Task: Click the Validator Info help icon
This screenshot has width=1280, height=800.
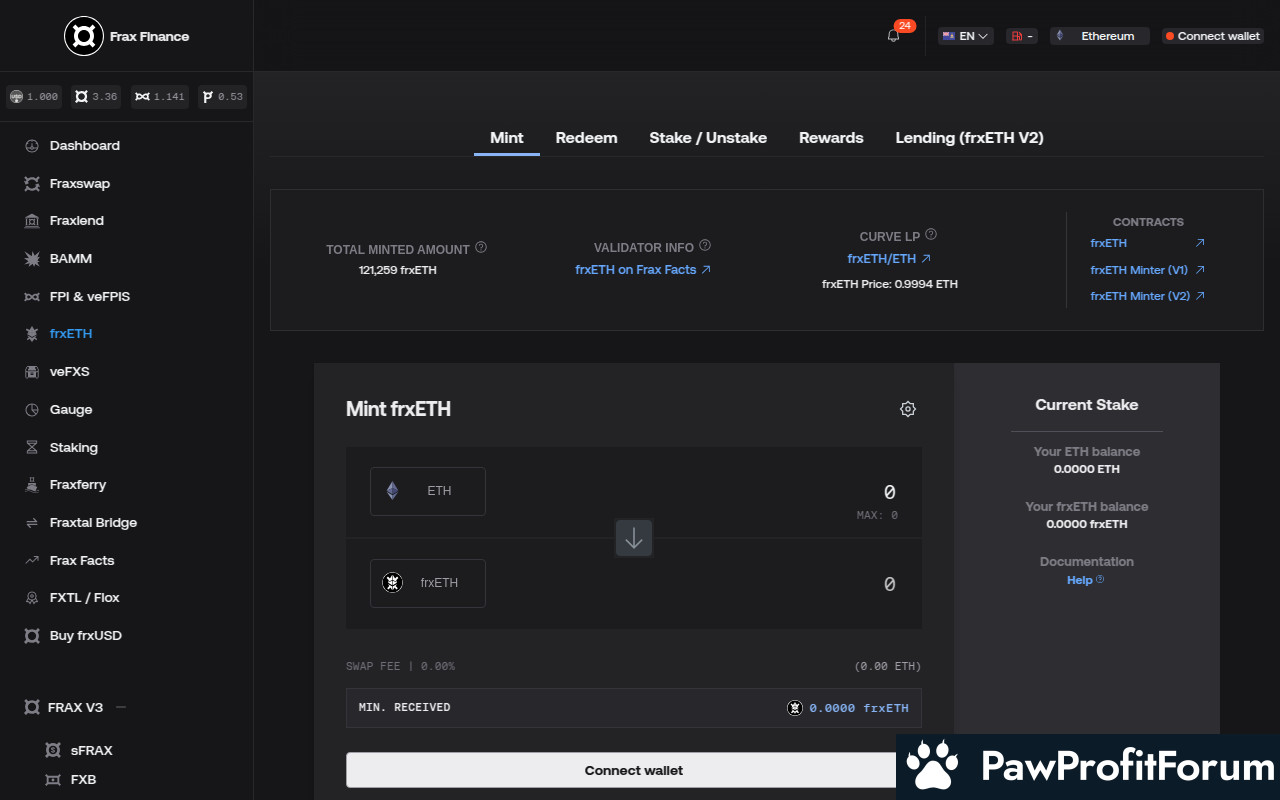Action: coord(705,245)
